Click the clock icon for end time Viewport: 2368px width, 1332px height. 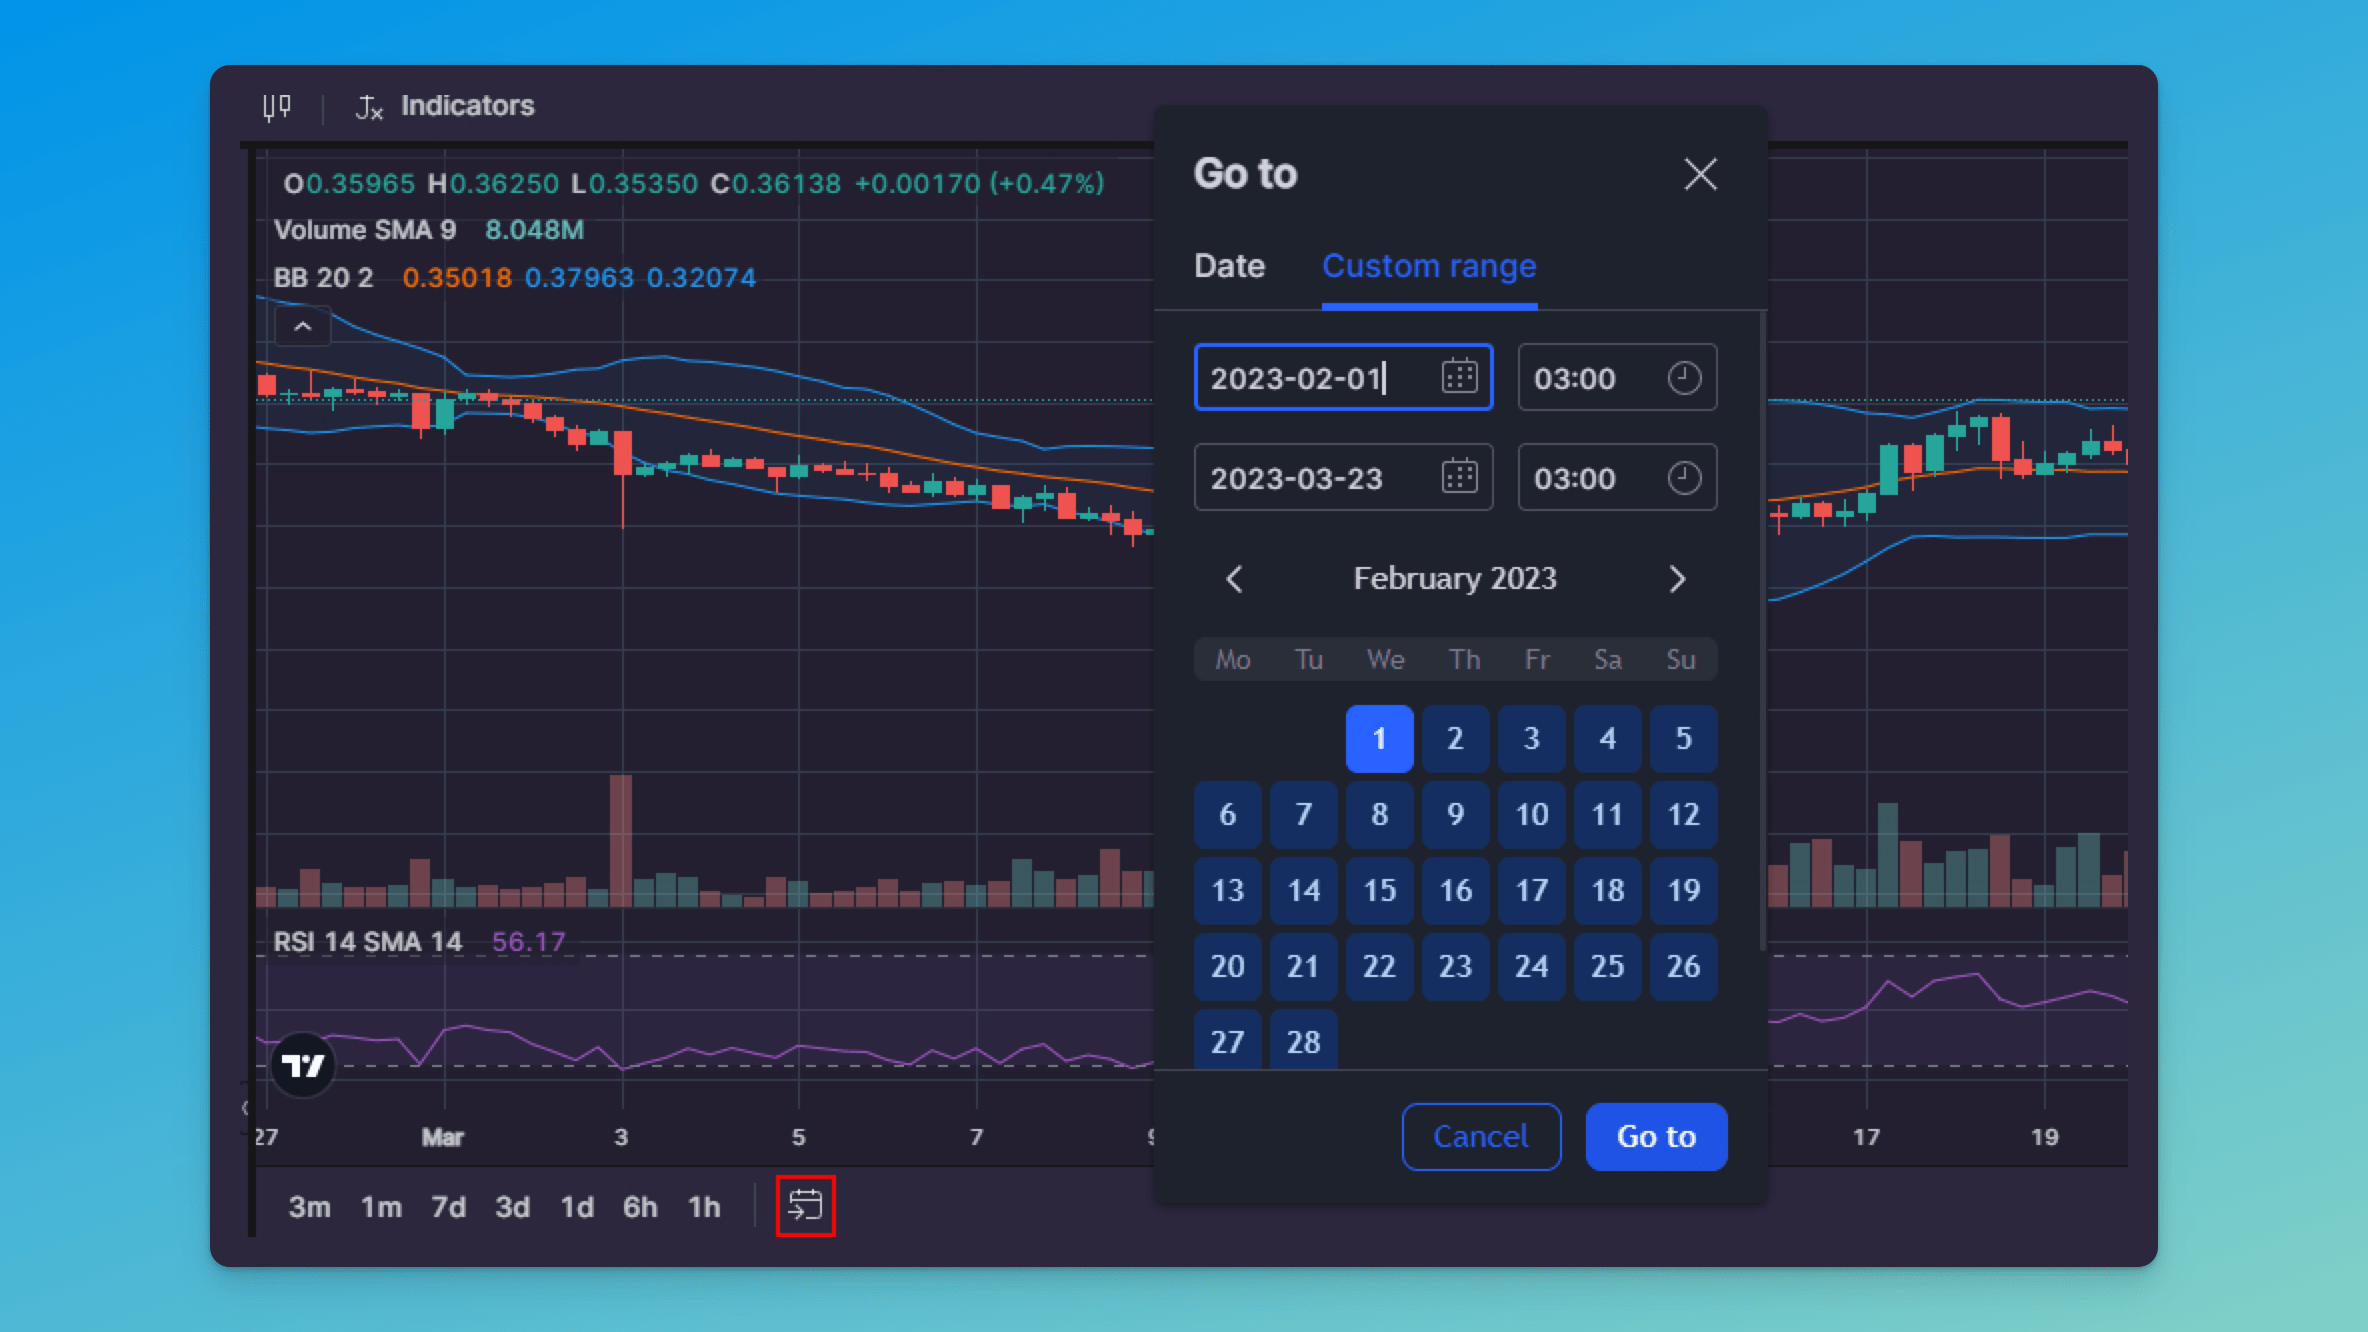(x=1683, y=478)
